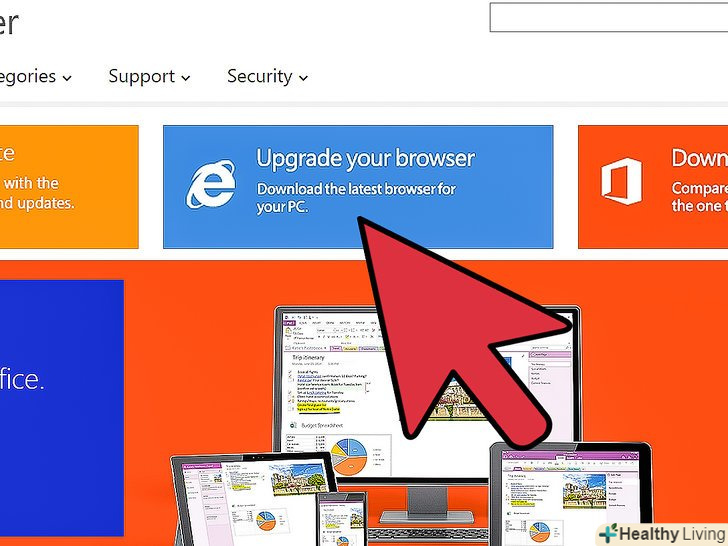Click the dark blue Office promo panel

click(62, 408)
